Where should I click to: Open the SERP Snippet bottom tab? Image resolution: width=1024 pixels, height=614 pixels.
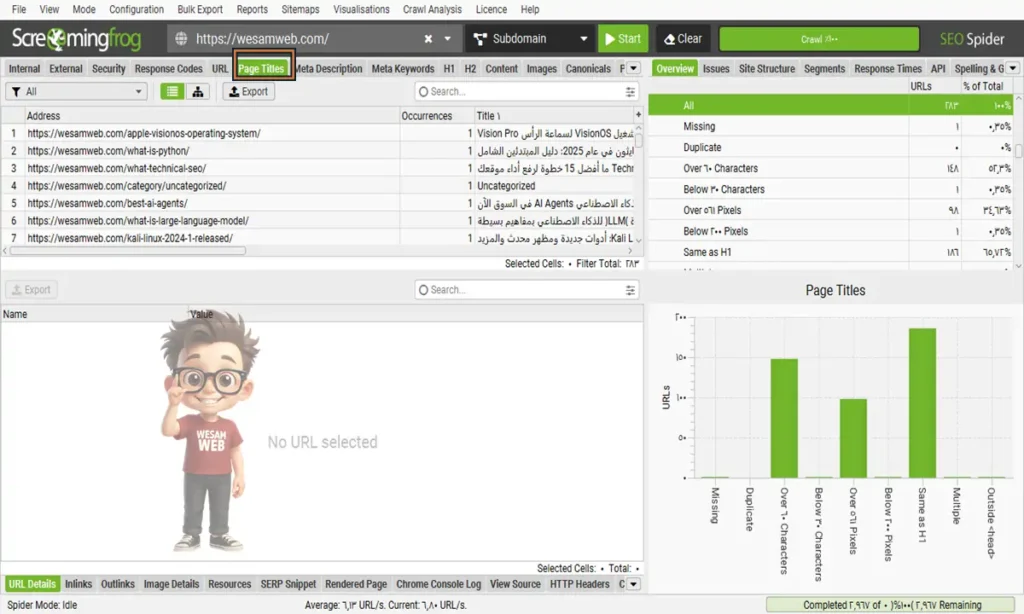coord(288,584)
